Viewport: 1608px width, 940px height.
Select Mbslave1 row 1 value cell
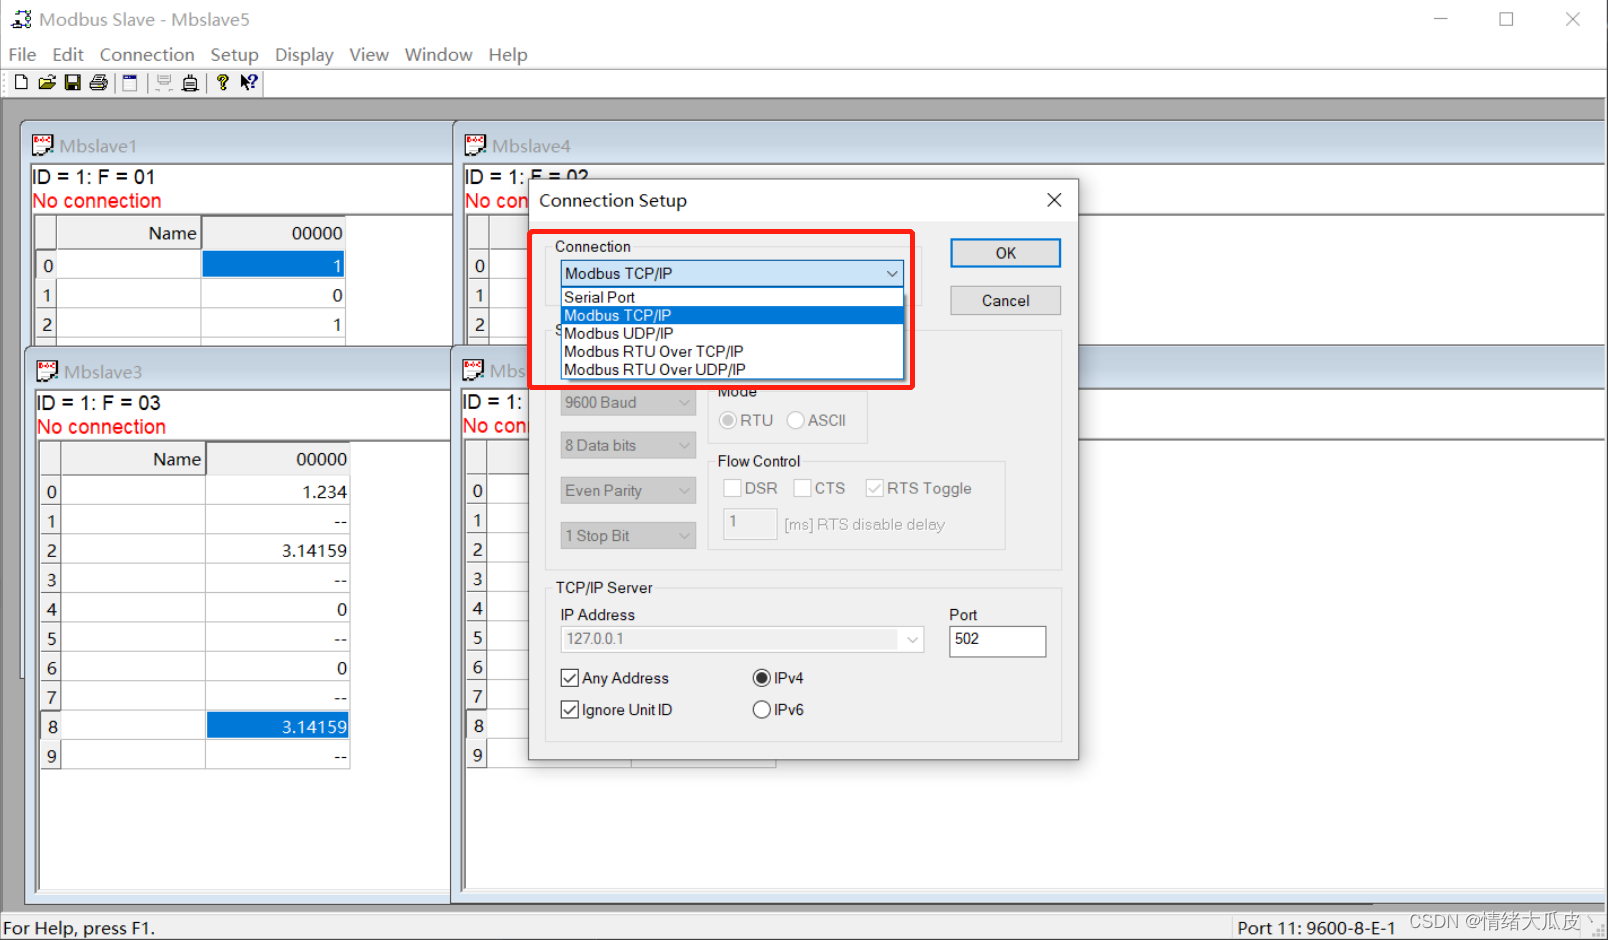274,295
